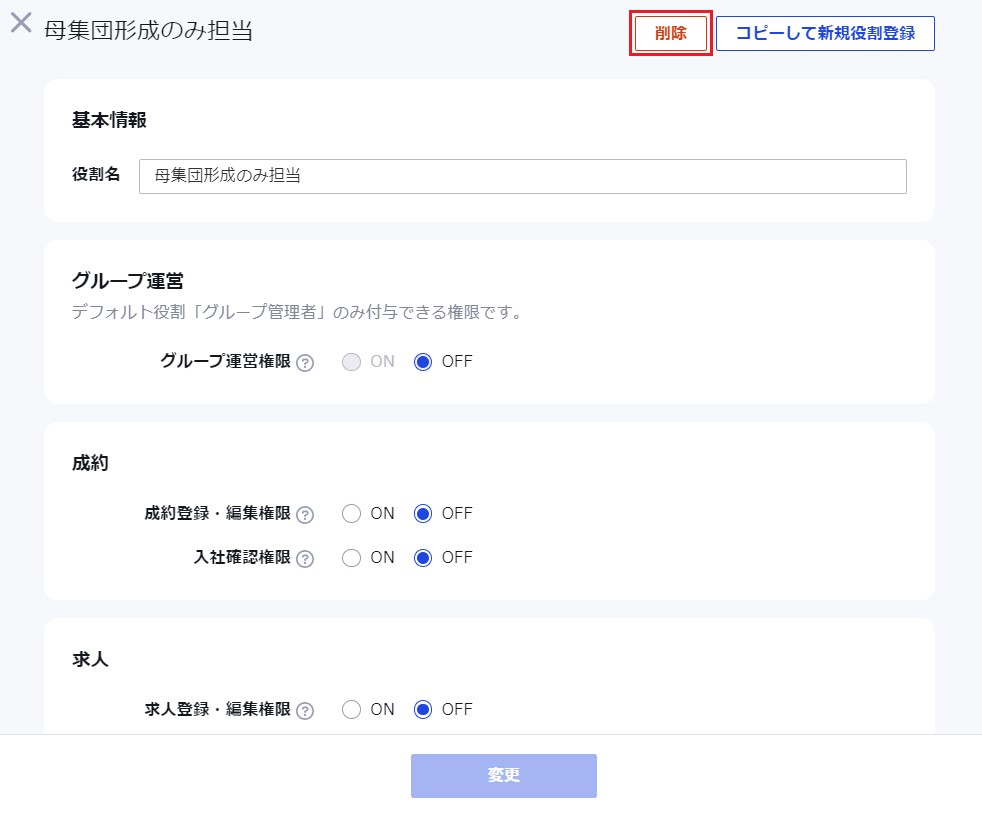This screenshot has height=814, width=982.
Task: Select OFF for 成約登録・編集権限
Action: [423, 513]
